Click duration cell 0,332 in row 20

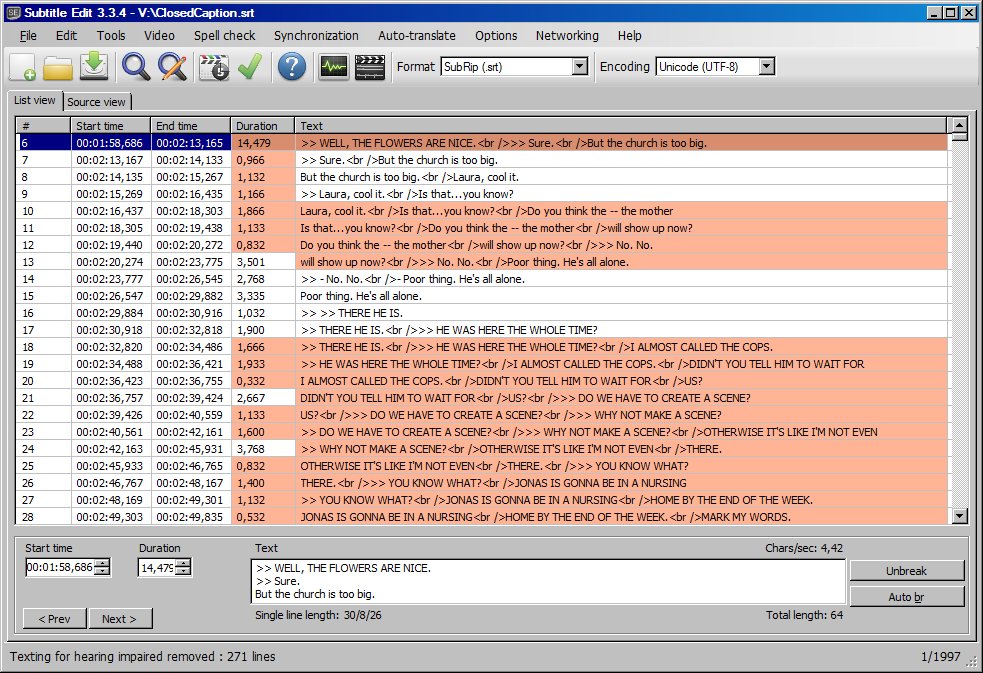click(x=263, y=381)
